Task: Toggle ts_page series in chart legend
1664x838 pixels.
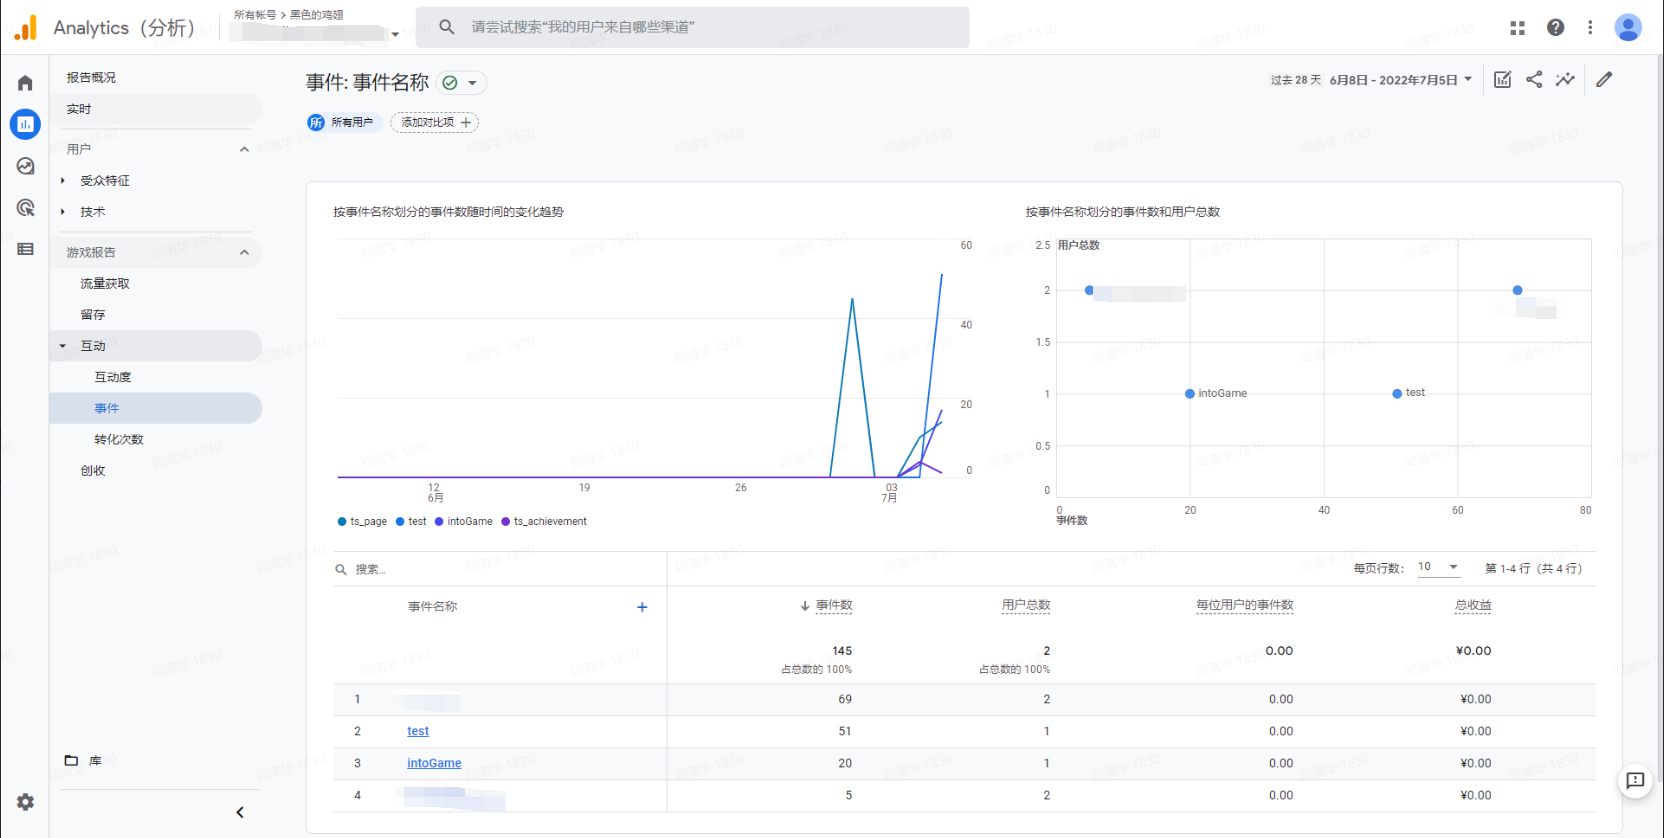Action: 362,521
